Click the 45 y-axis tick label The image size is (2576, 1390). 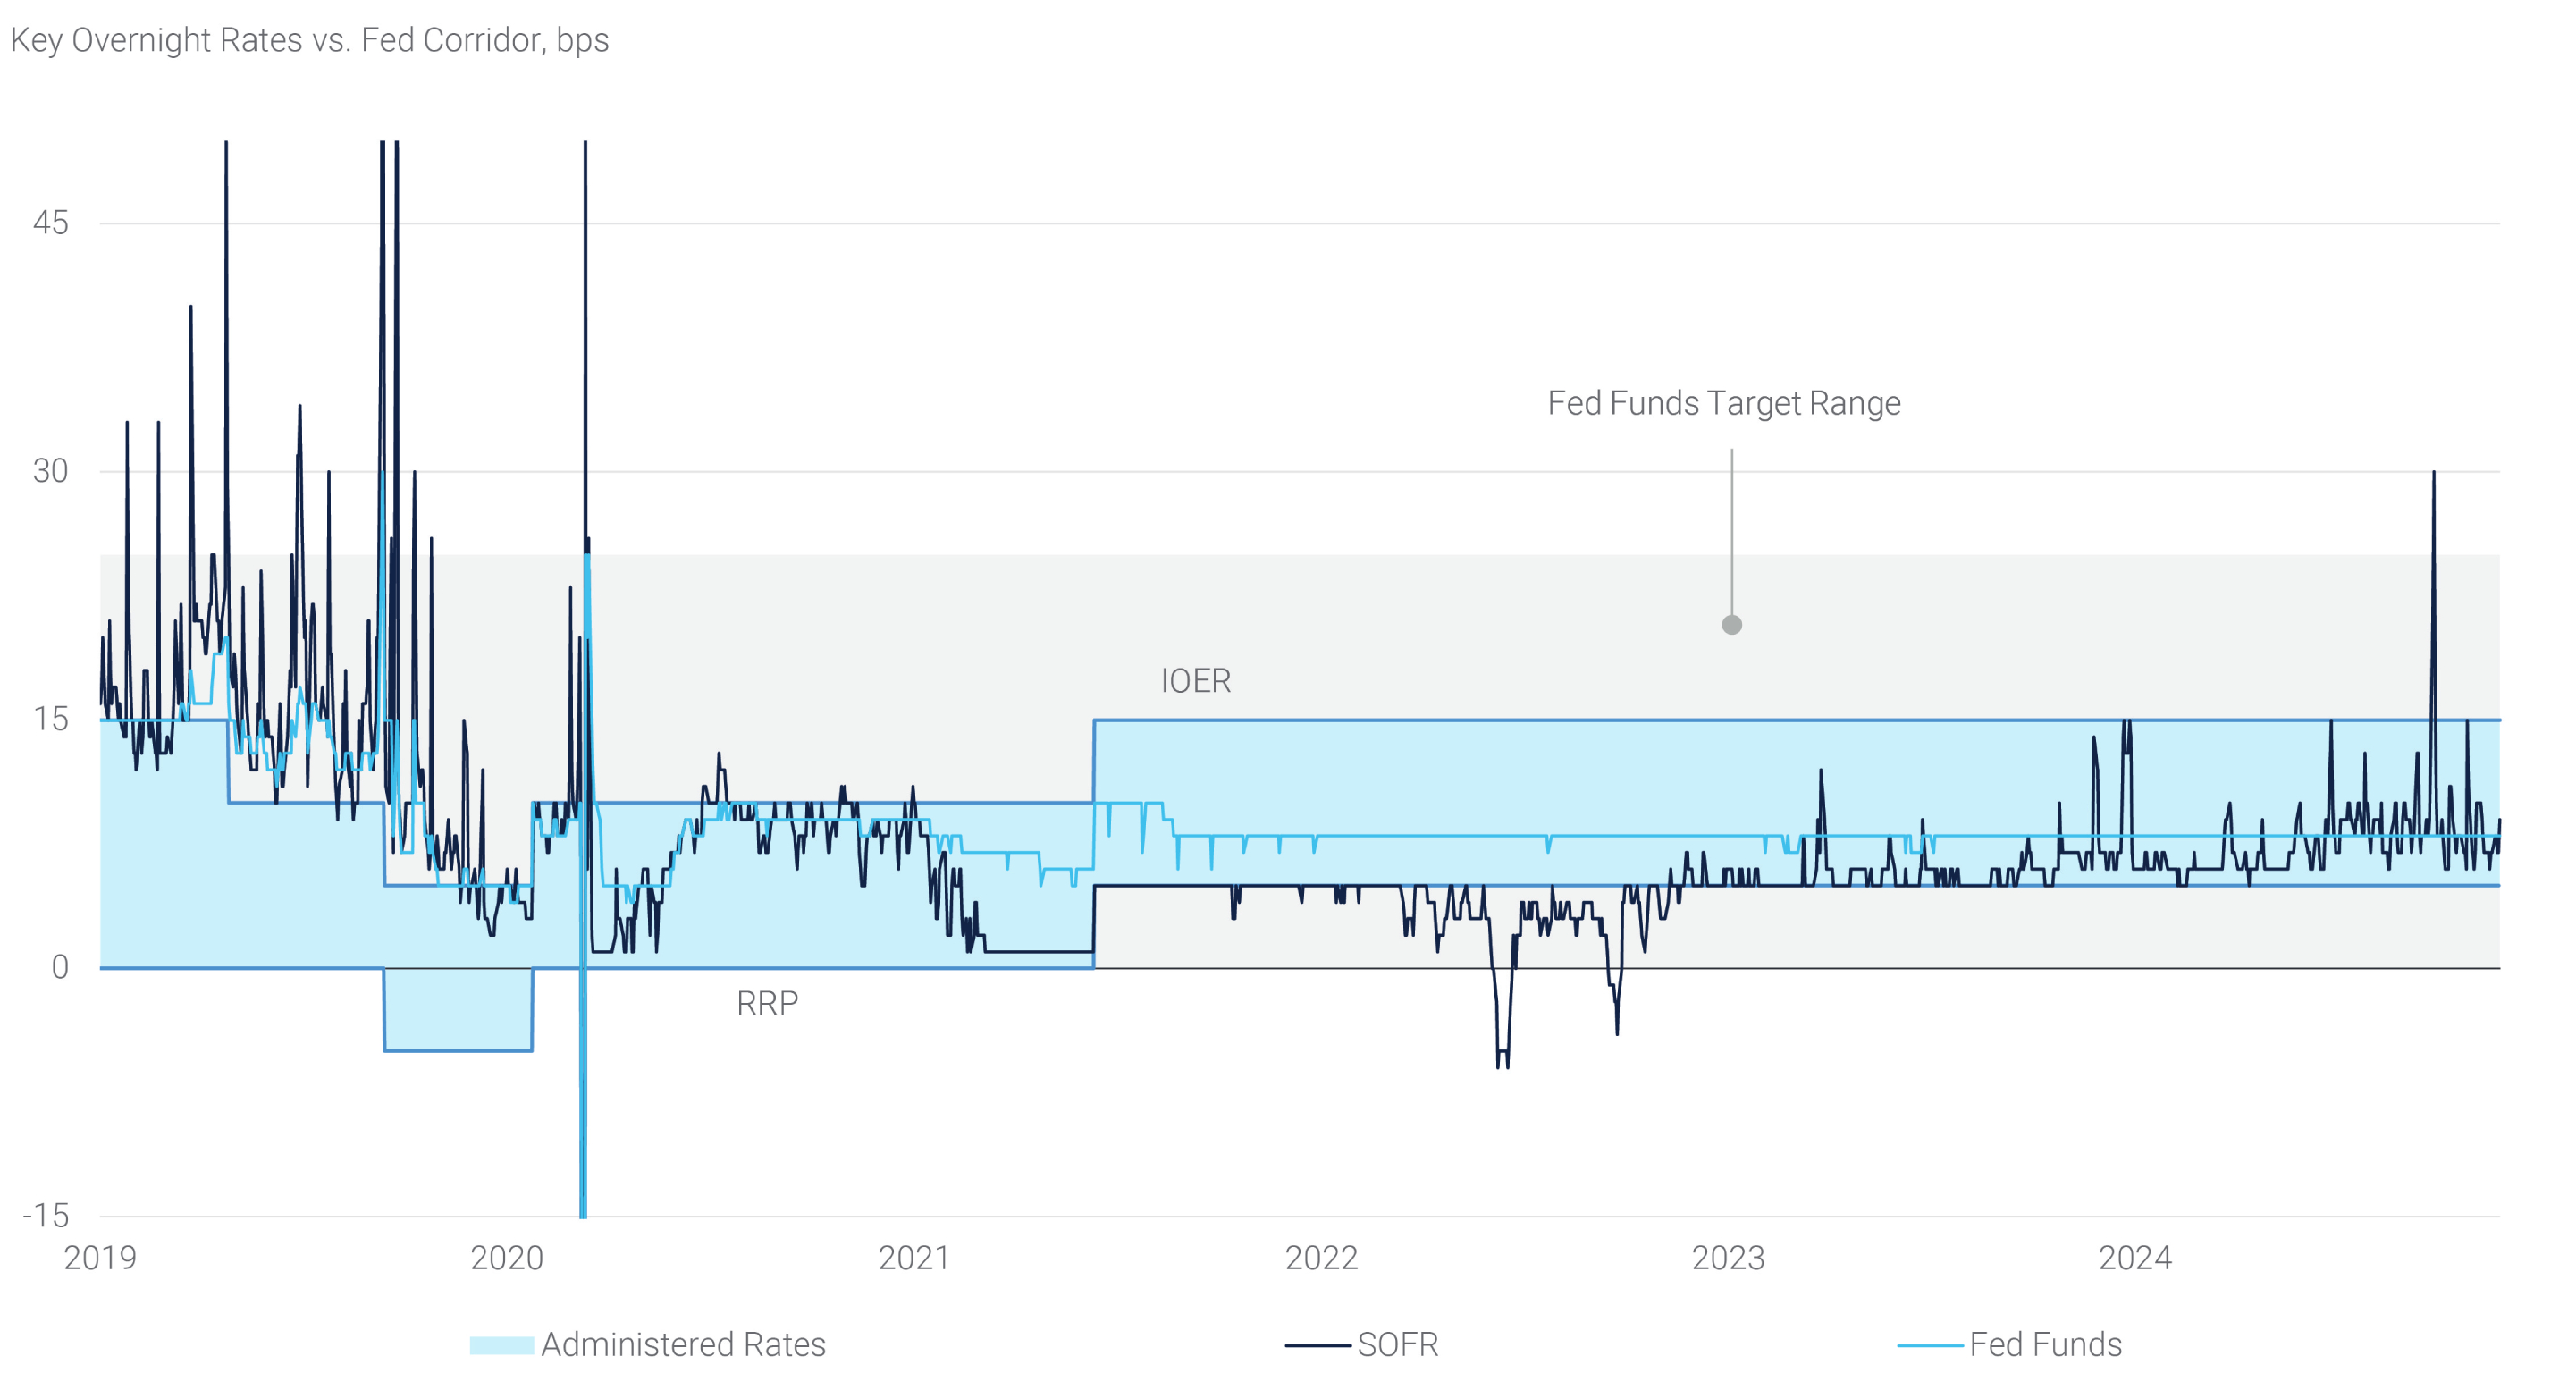coord(51,223)
